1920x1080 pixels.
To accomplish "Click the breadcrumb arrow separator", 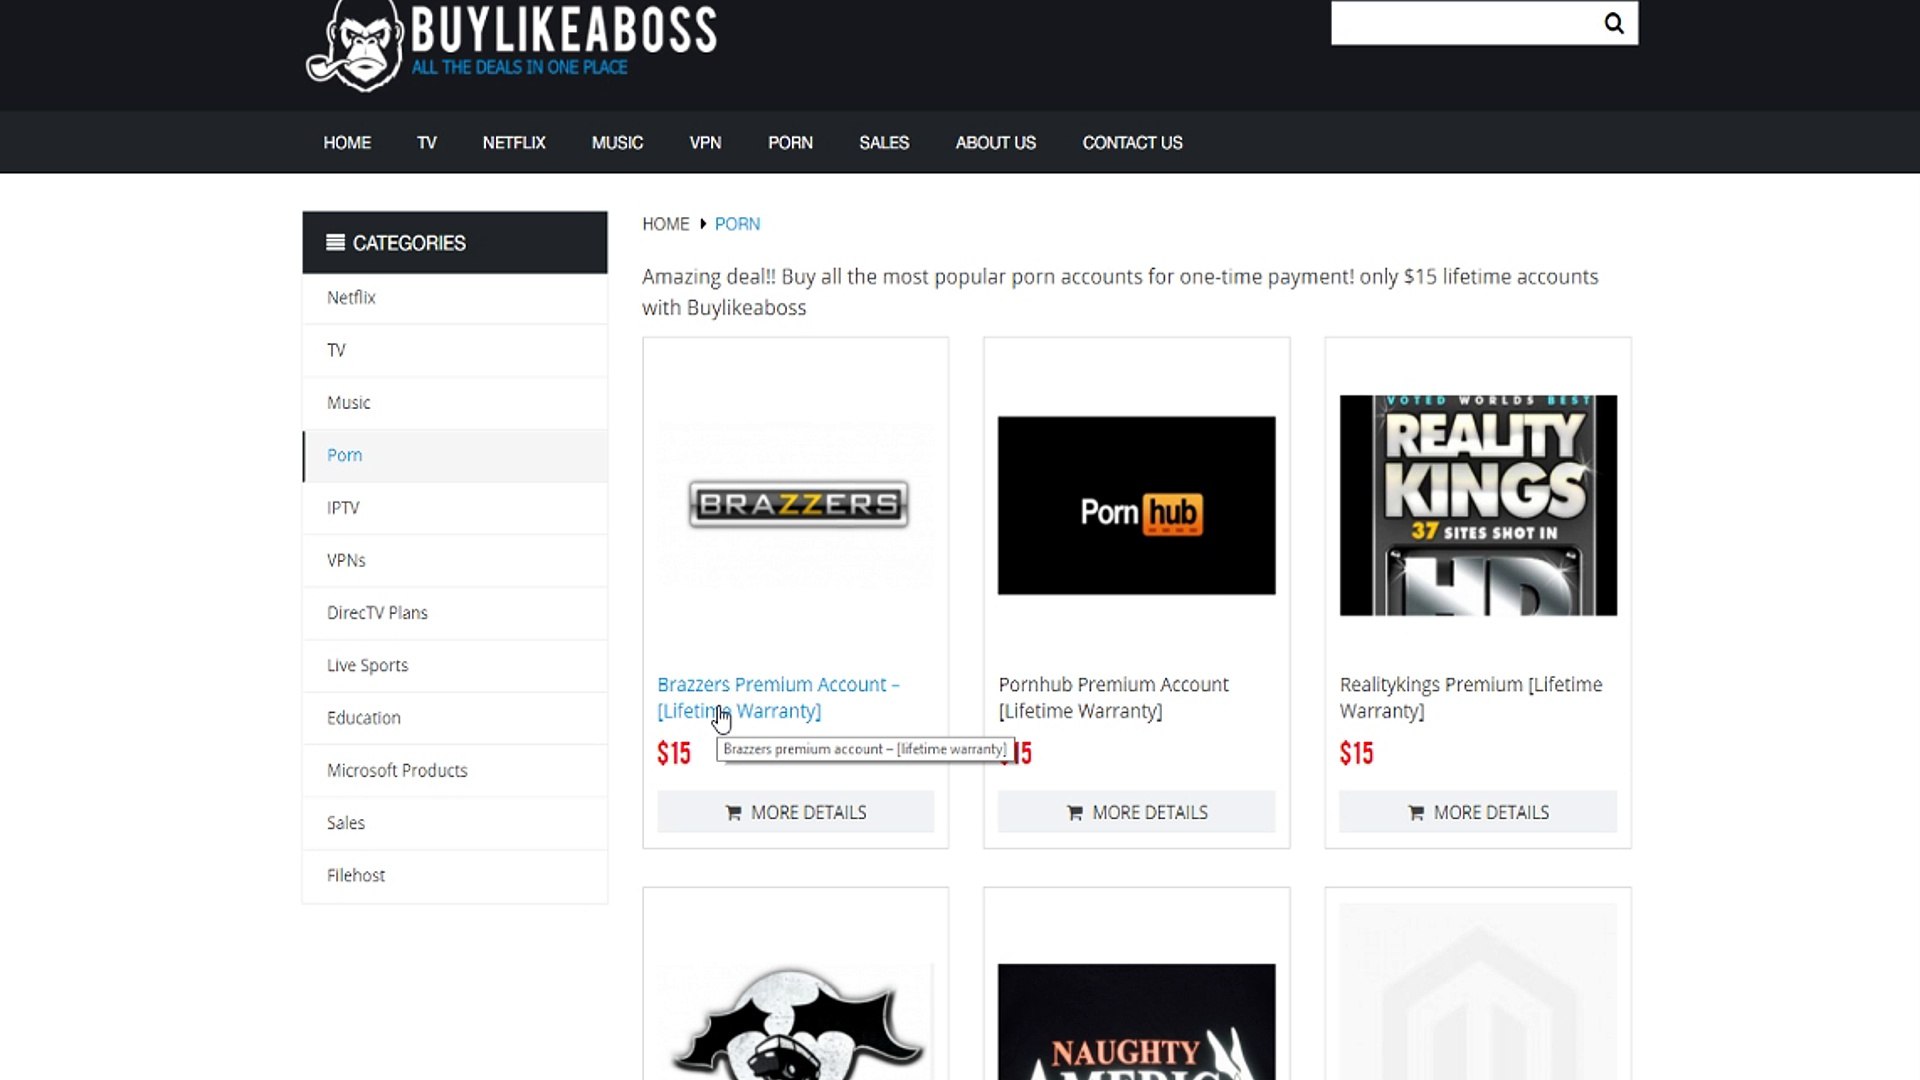I will pos(703,224).
